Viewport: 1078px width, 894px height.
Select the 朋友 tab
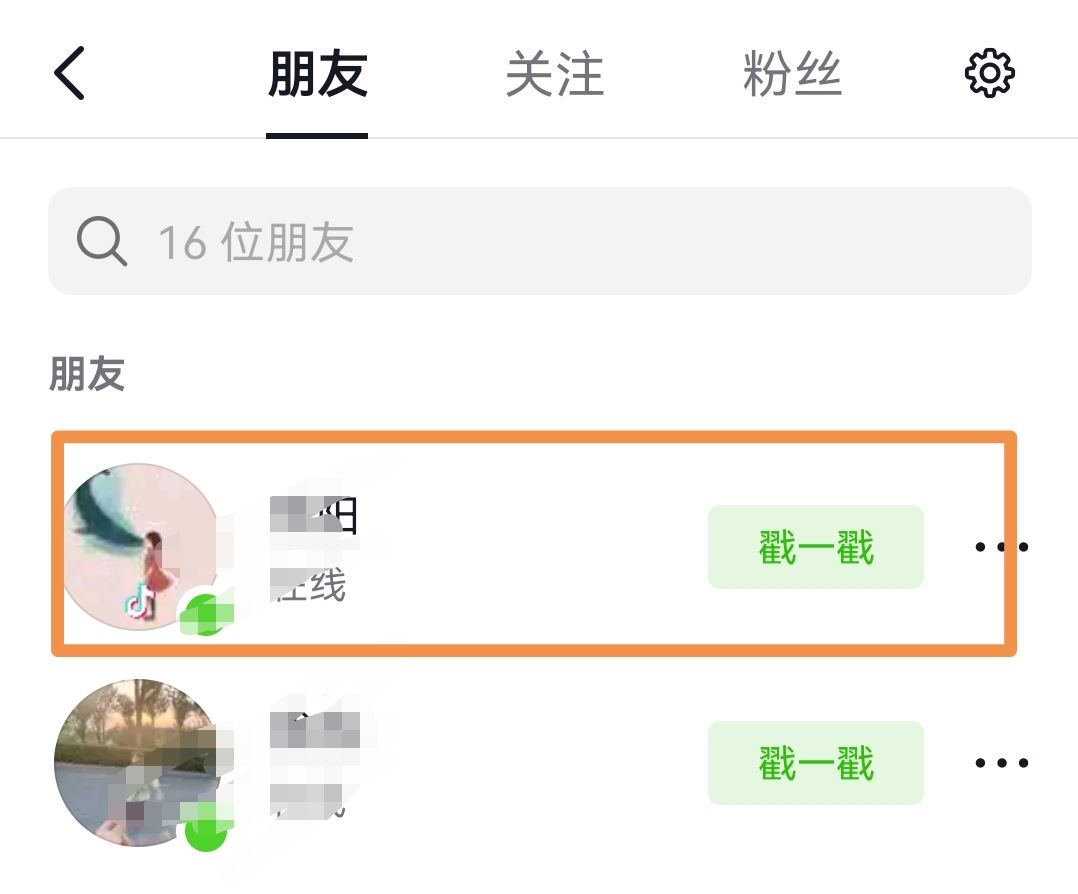[x=317, y=74]
